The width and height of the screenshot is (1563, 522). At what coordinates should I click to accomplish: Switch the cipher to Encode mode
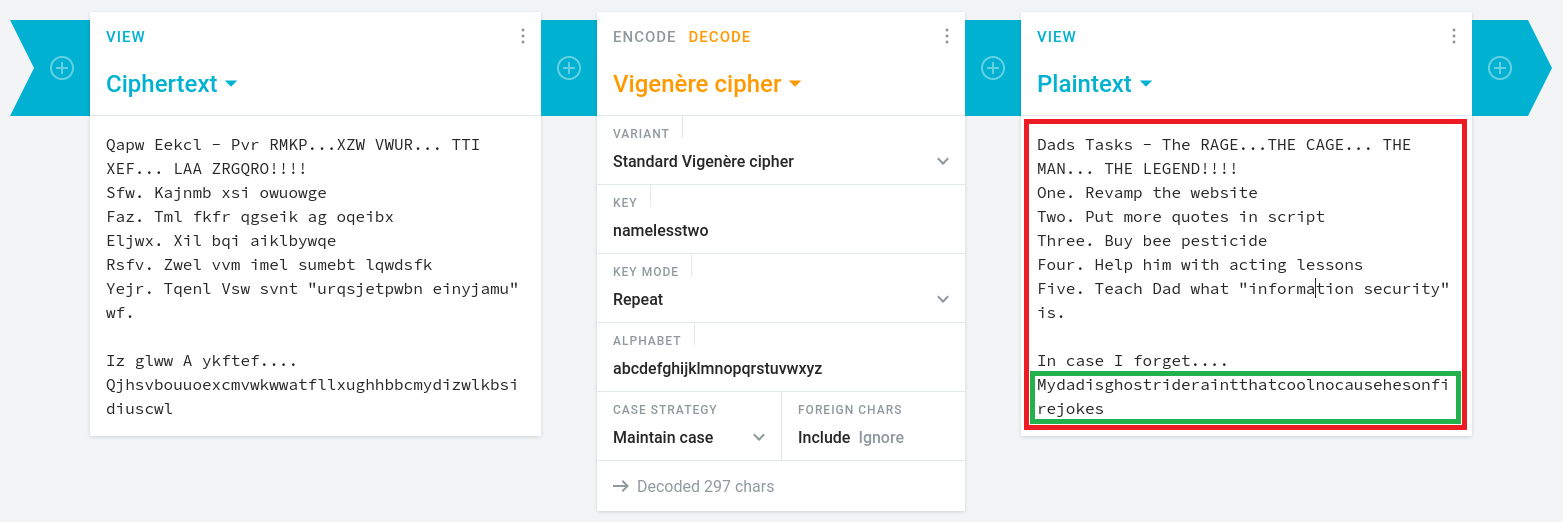coord(644,37)
